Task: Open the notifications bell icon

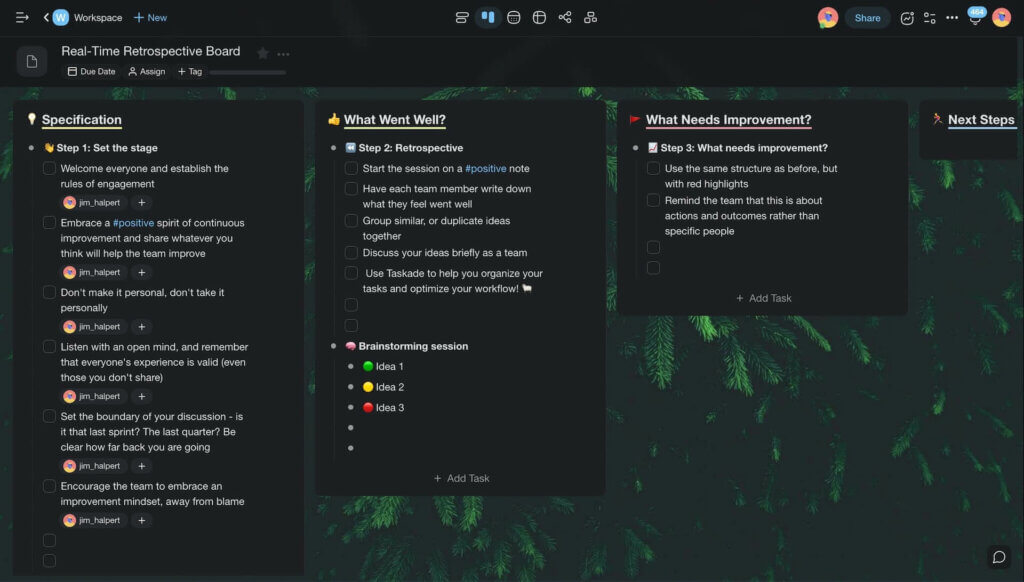Action: [x=975, y=18]
